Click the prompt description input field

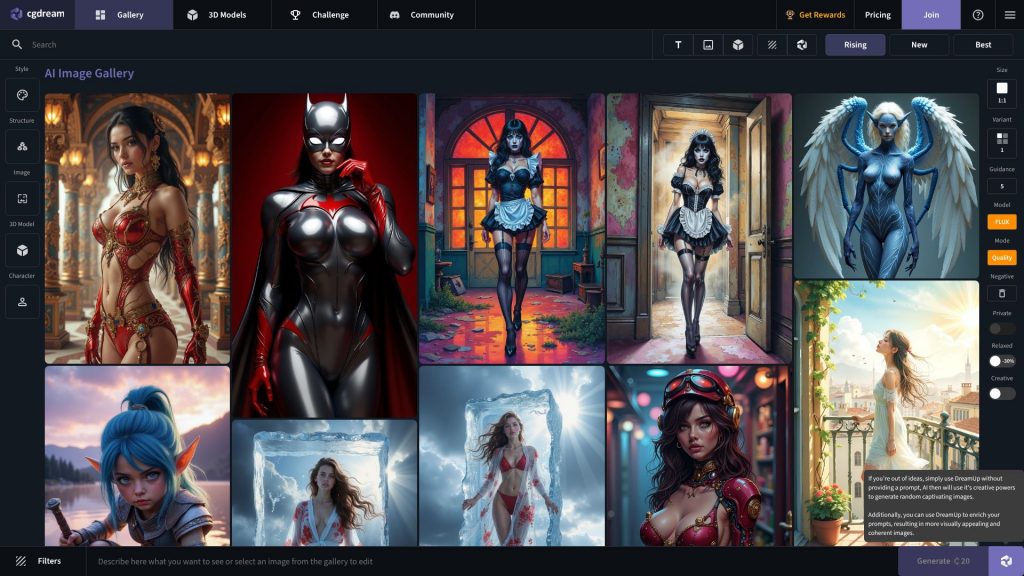tap(480, 561)
